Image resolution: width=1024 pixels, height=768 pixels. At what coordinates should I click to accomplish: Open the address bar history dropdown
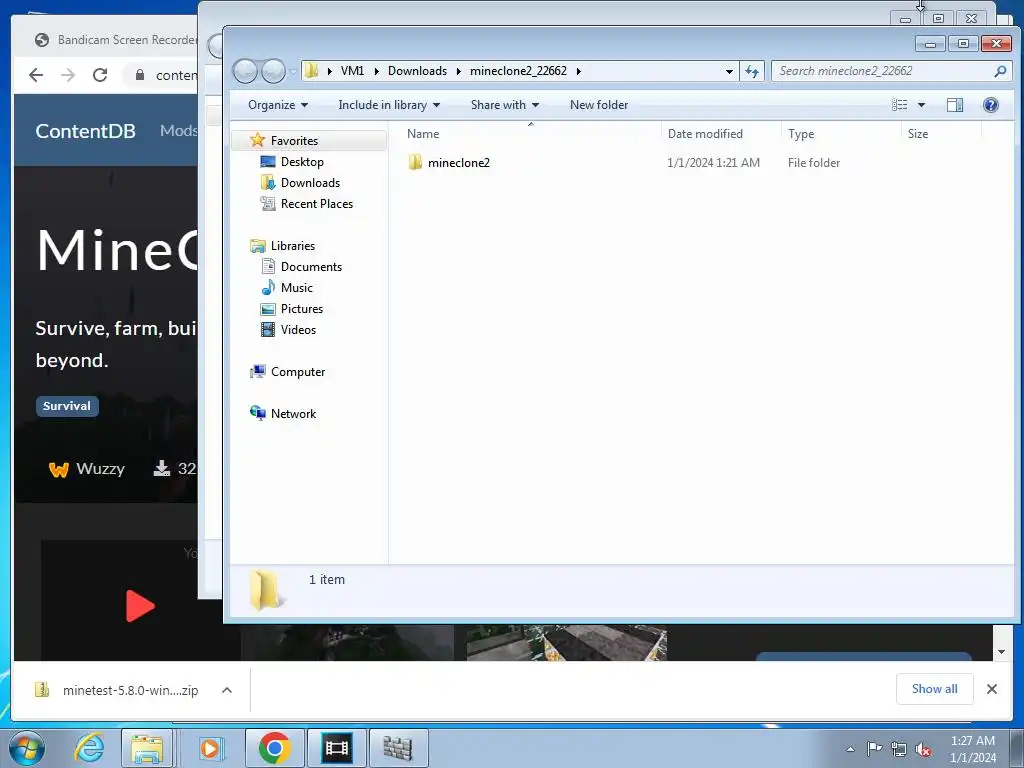click(729, 71)
